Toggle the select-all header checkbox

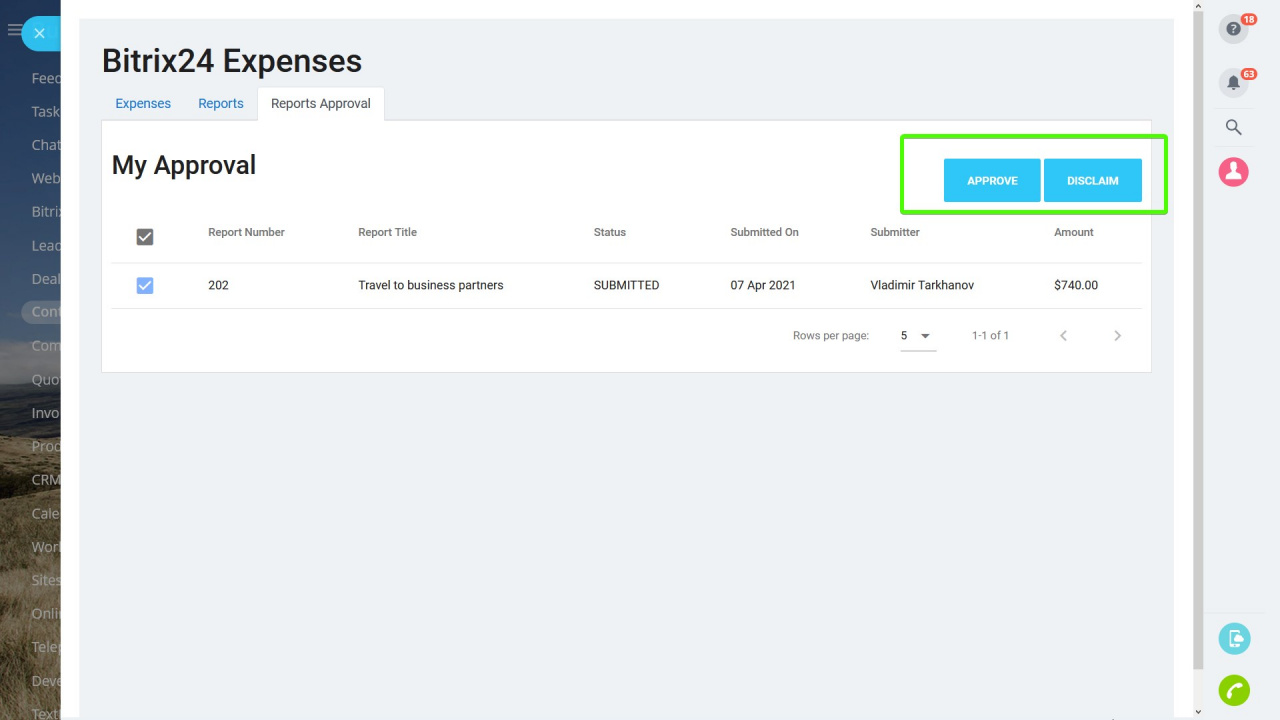pyautogui.click(x=145, y=237)
